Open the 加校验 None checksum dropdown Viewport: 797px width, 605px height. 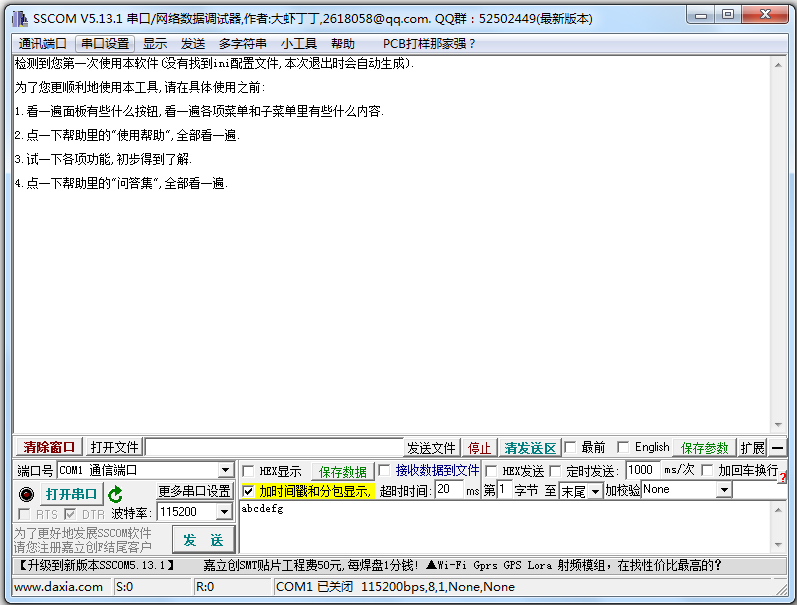(724, 490)
